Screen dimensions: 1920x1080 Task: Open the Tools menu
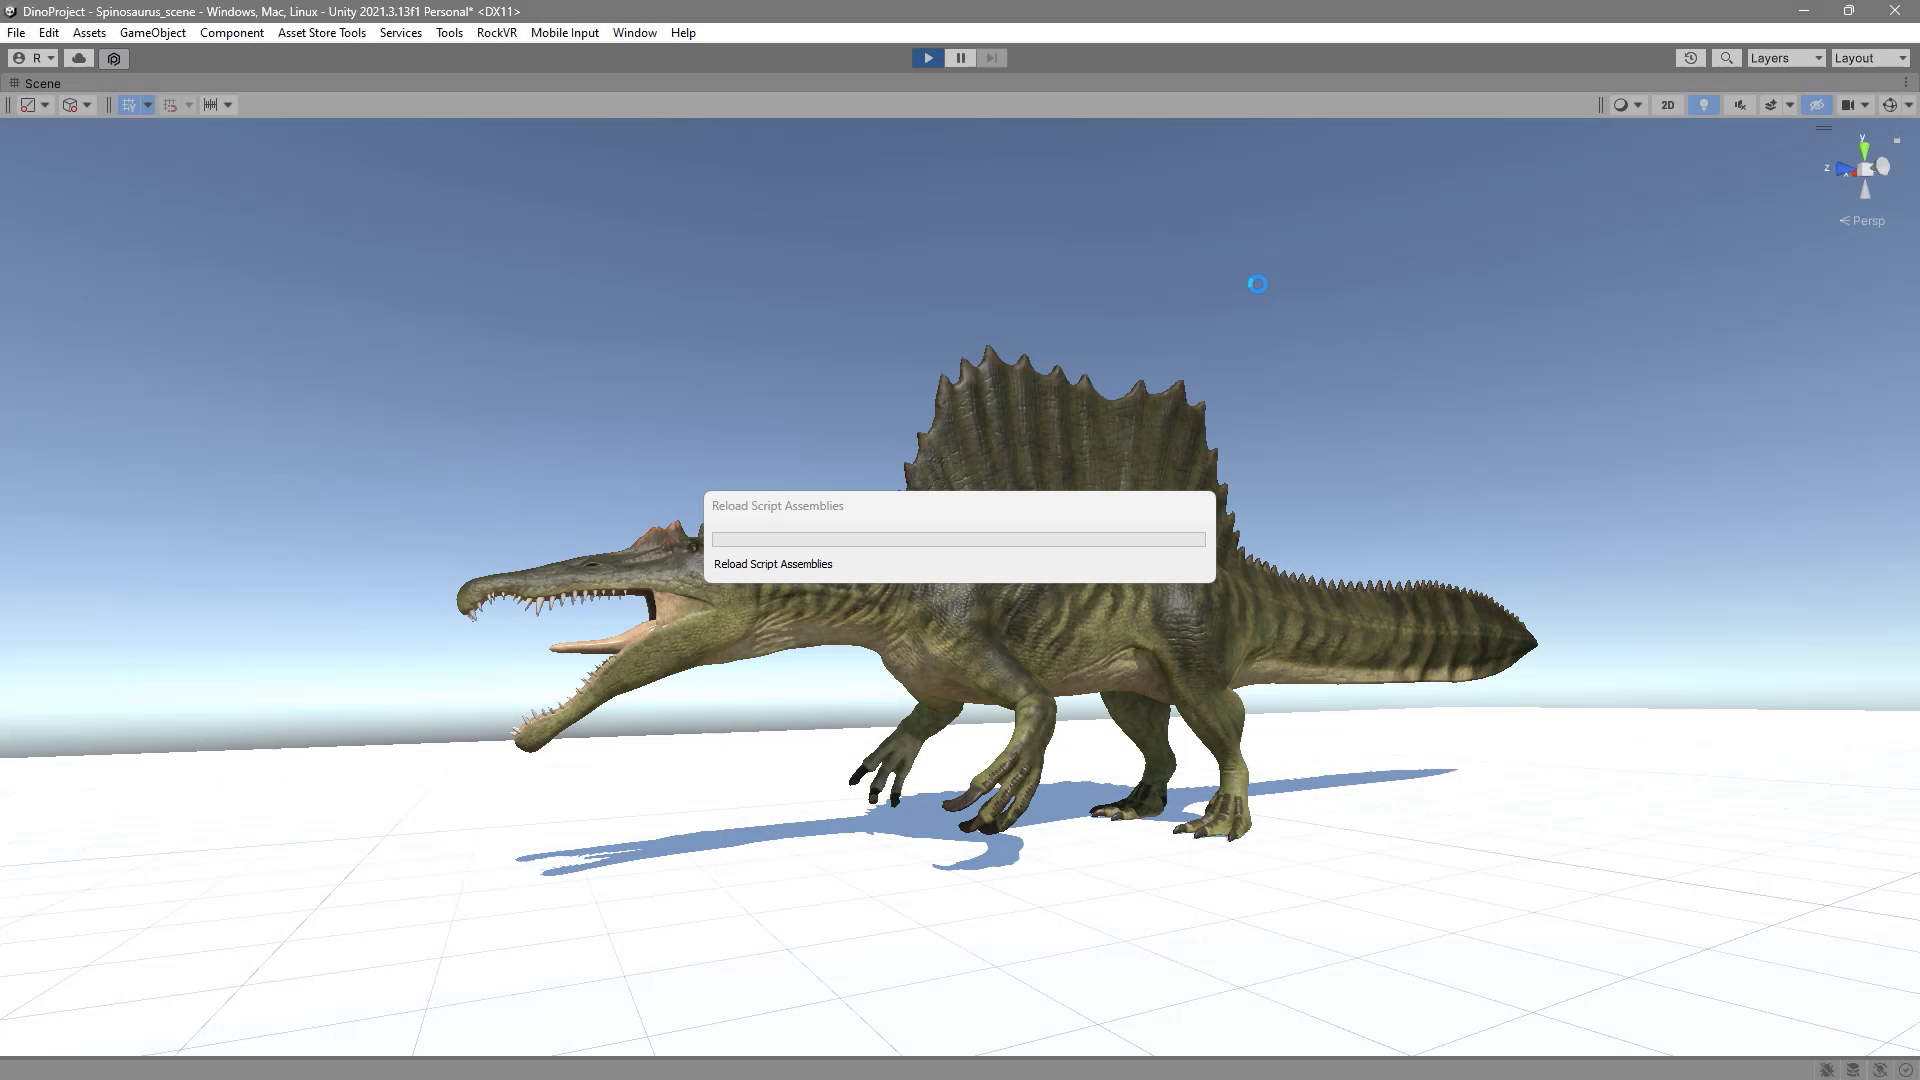click(x=449, y=33)
